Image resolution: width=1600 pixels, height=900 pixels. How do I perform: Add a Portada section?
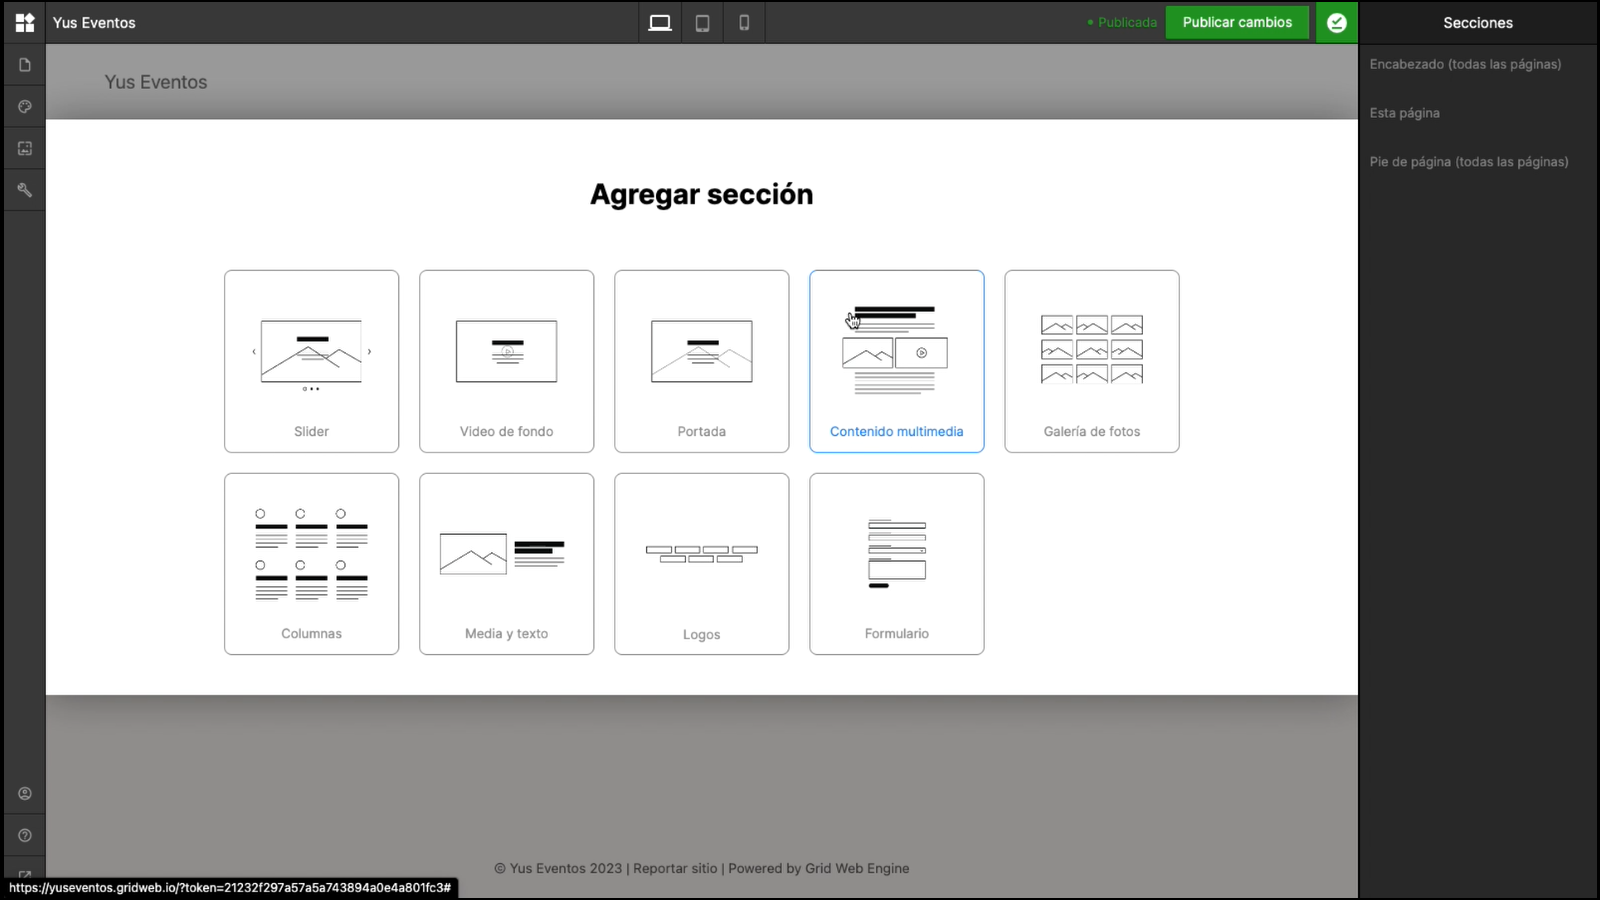coord(701,361)
